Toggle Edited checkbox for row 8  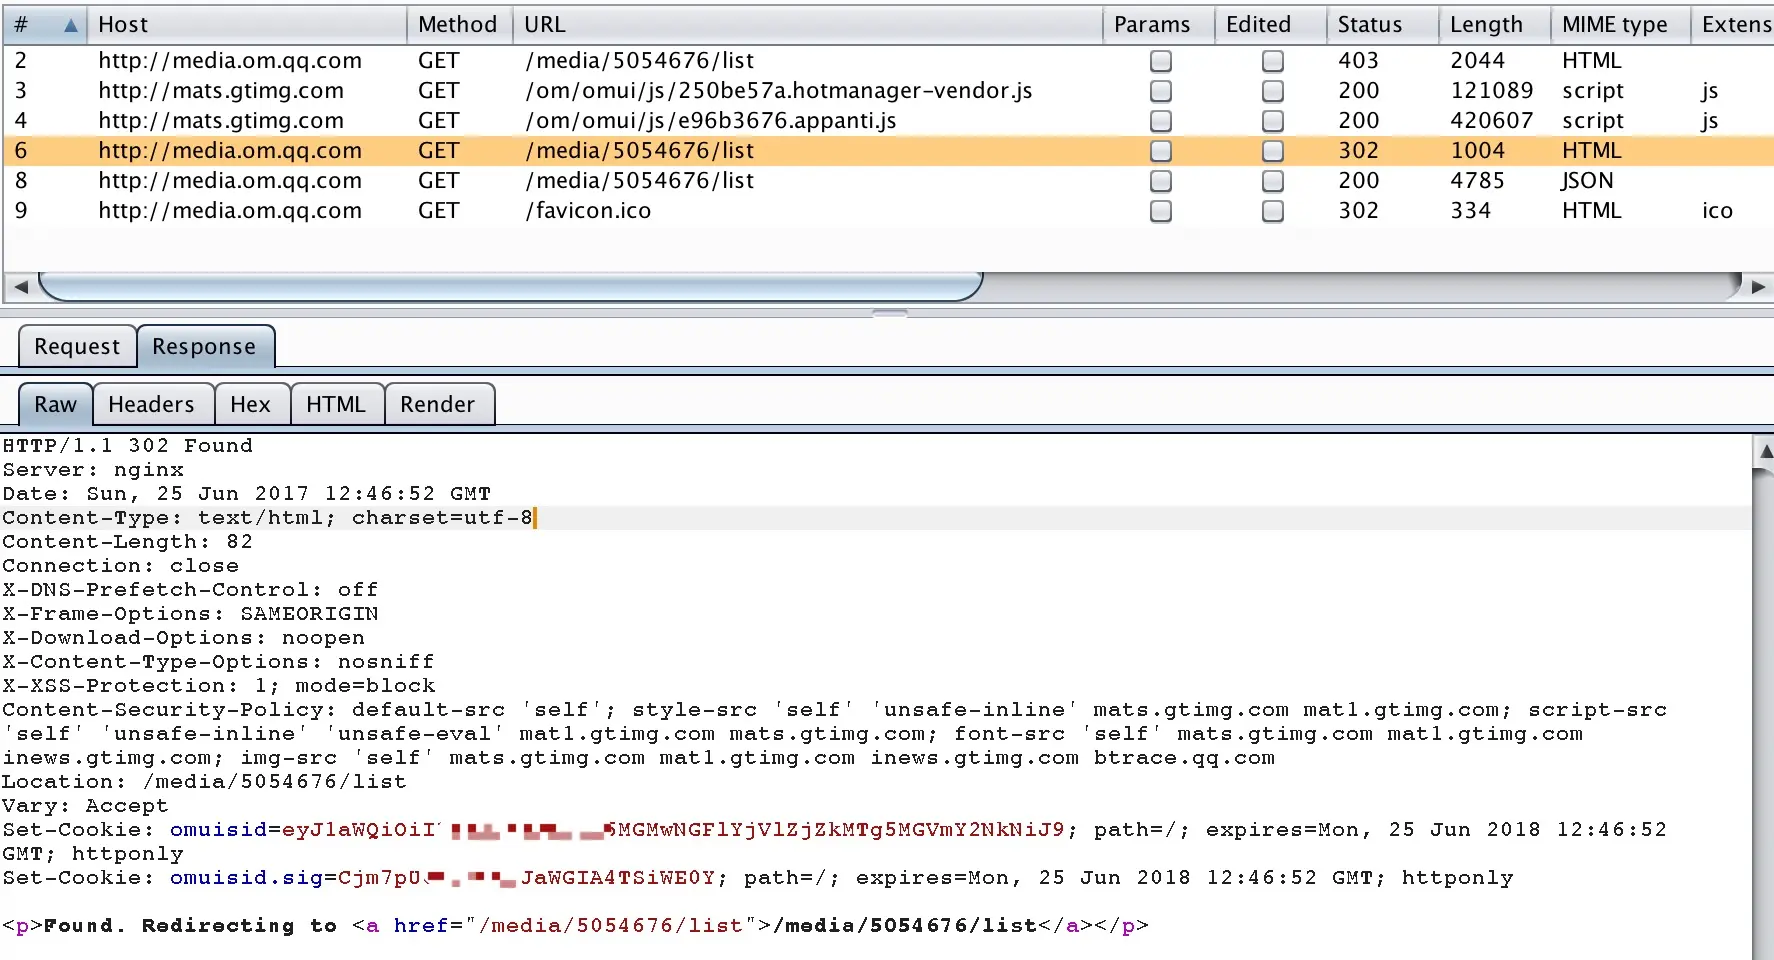coord(1273,181)
